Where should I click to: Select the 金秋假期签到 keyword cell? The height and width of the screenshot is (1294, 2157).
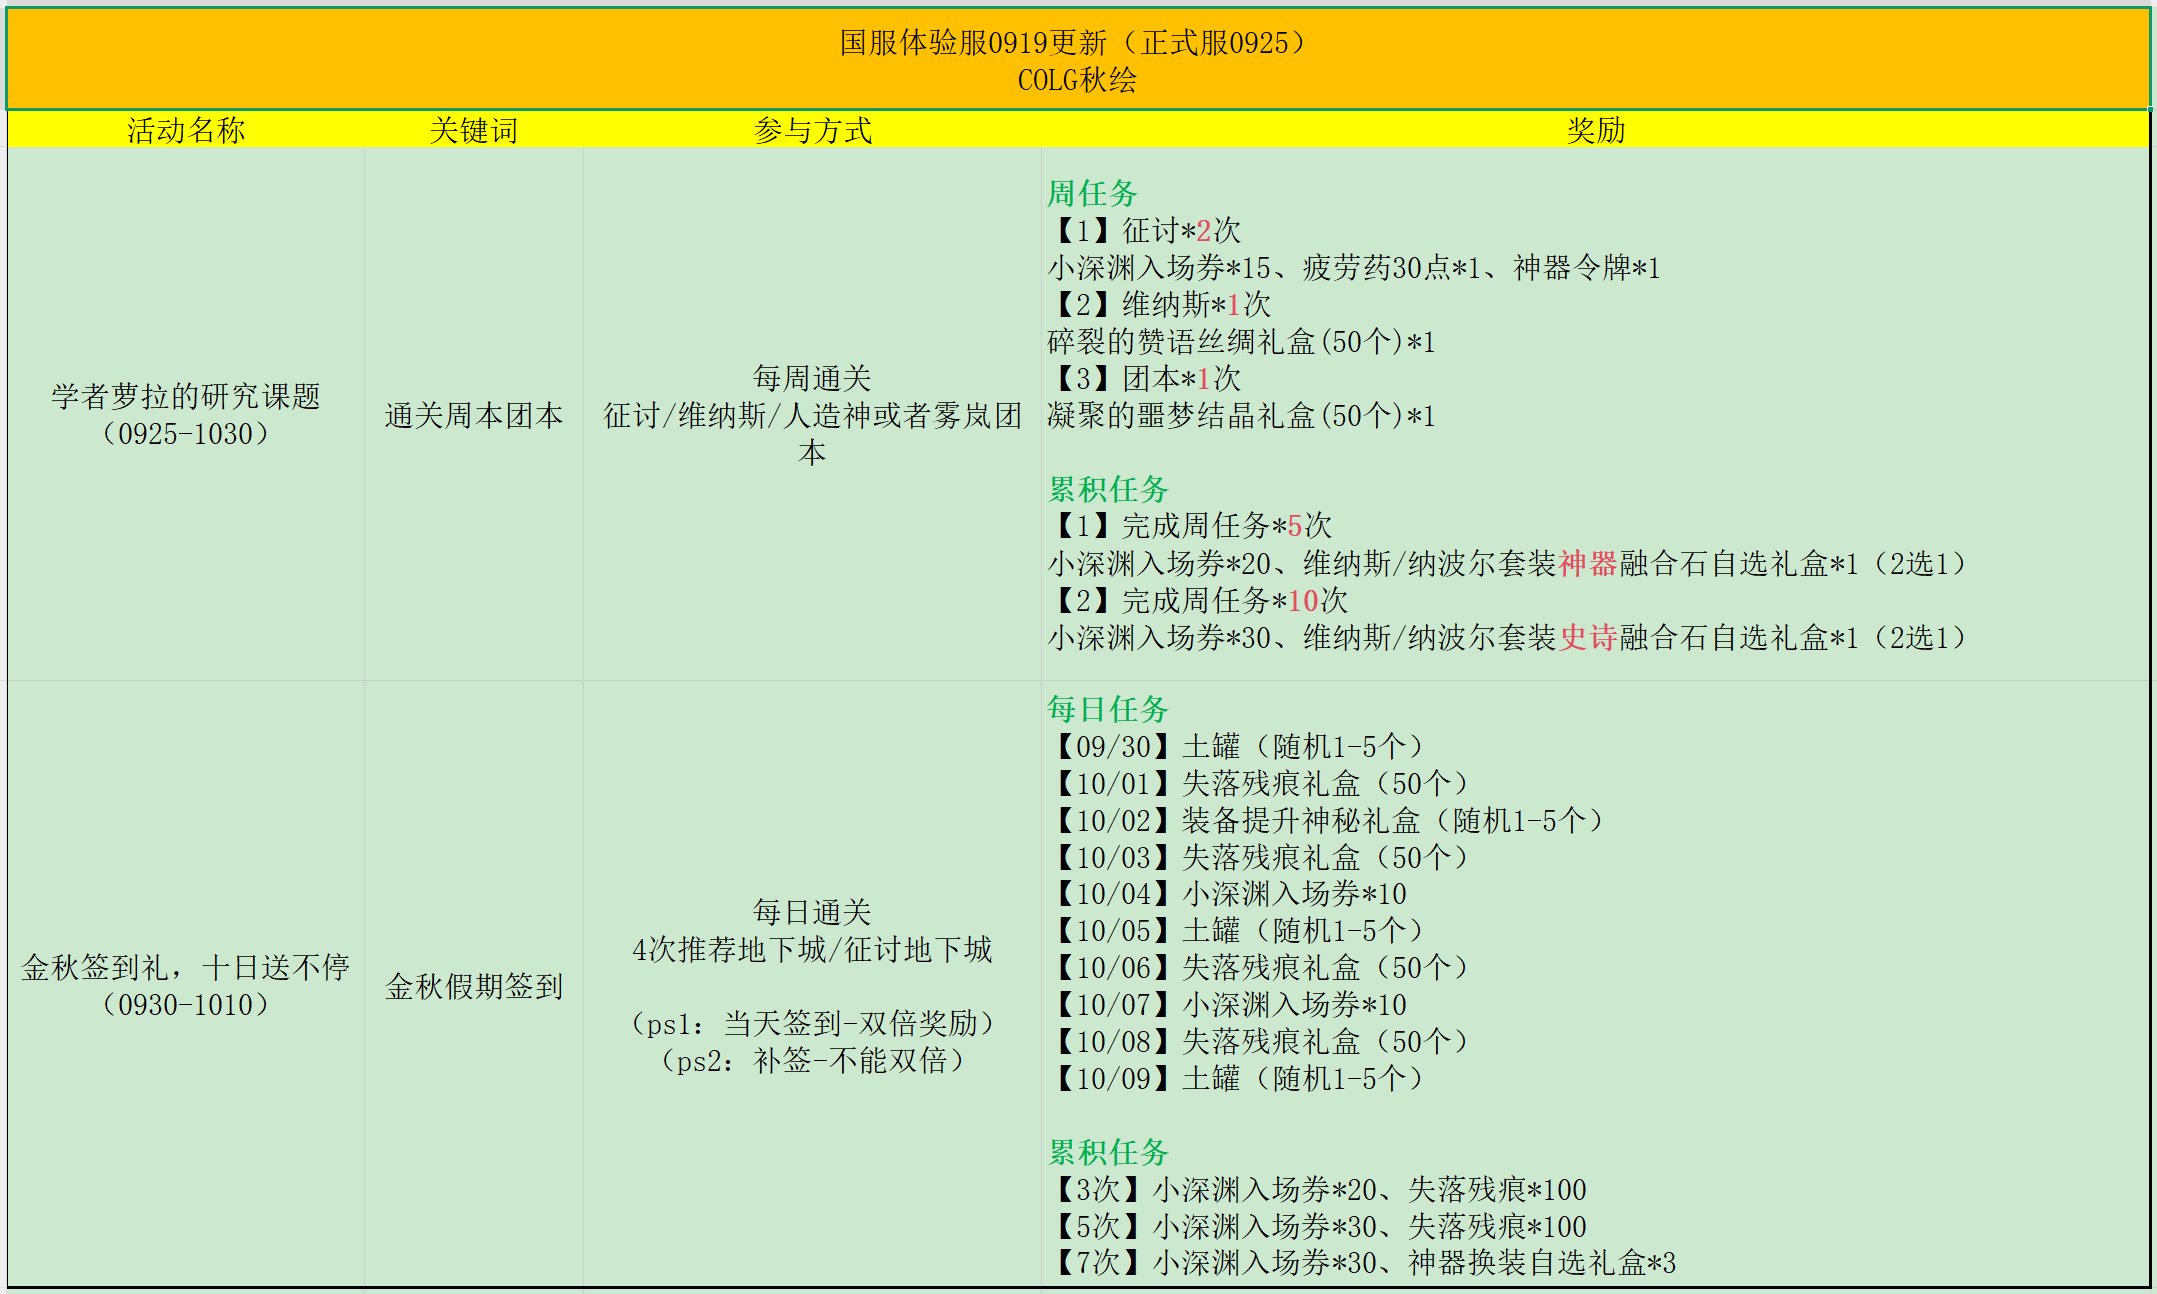pyautogui.click(x=474, y=986)
